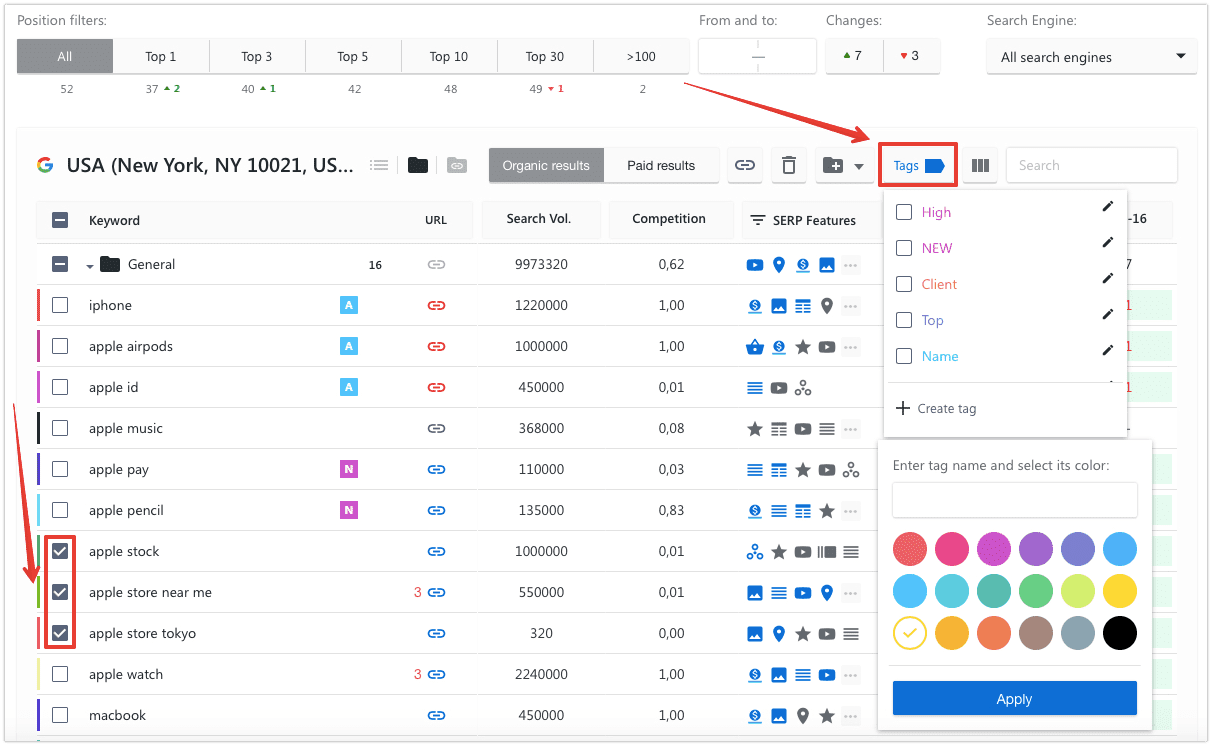Check the Top tag checkbox
The image size is (1212, 746).
point(904,320)
